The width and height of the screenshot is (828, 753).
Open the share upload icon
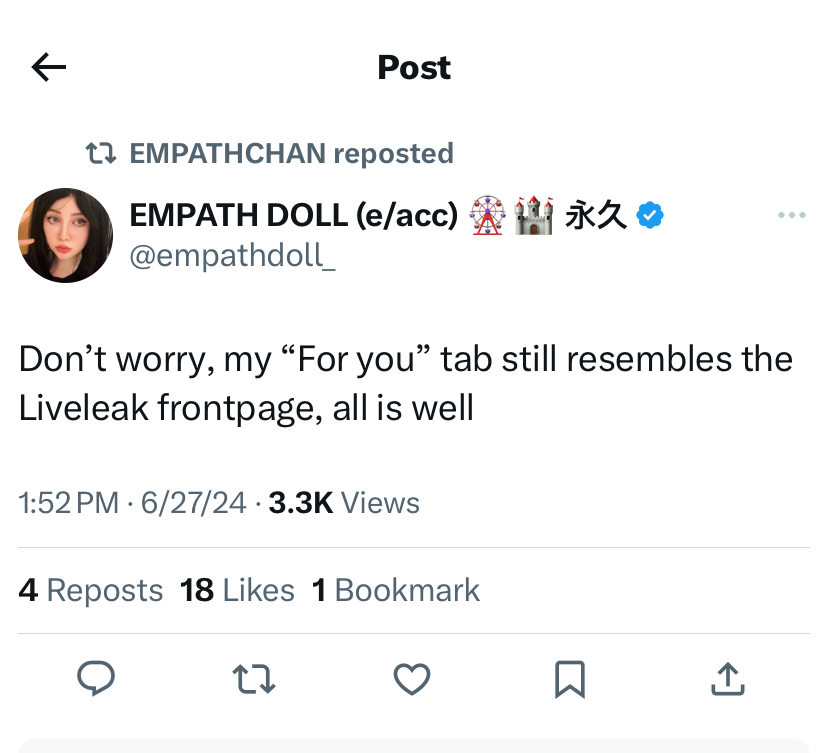pos(728,679)
